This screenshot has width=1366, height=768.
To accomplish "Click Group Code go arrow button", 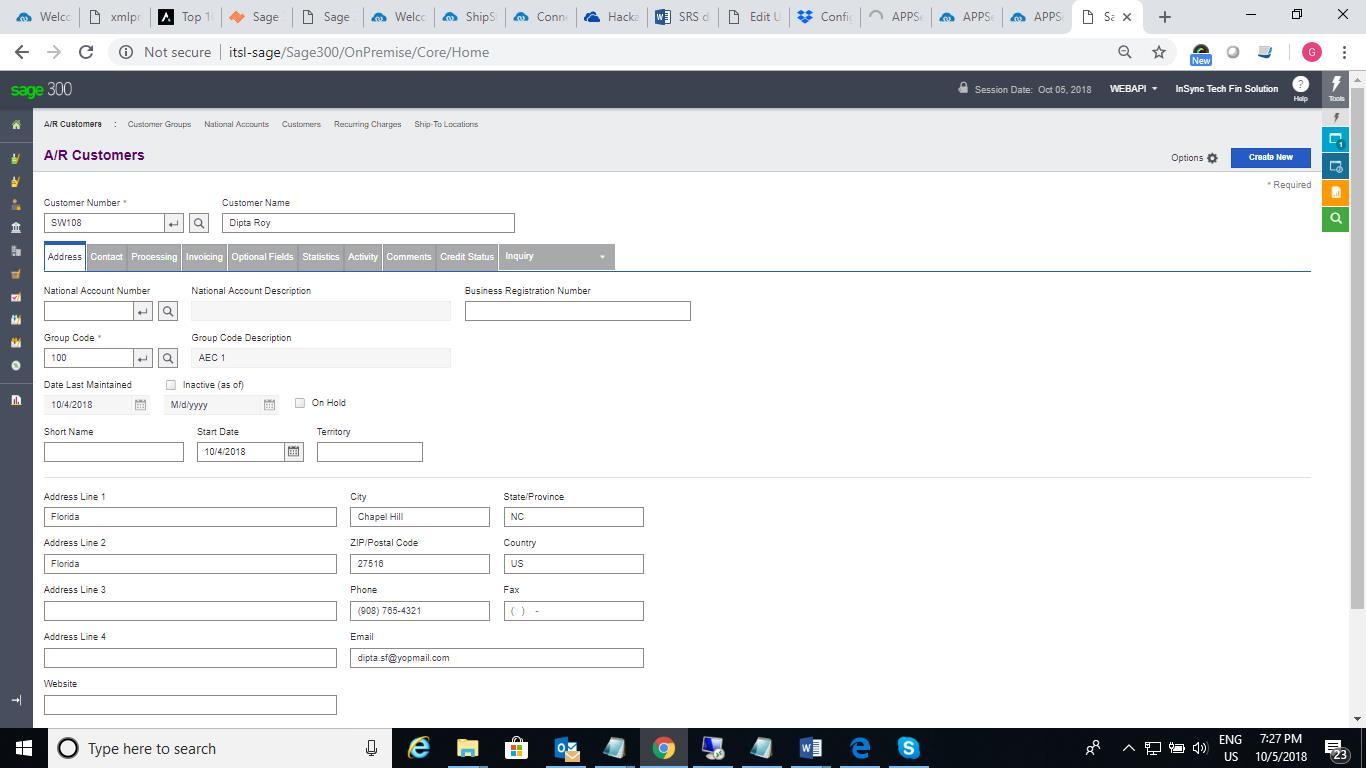I will click(x=143, y=358).
